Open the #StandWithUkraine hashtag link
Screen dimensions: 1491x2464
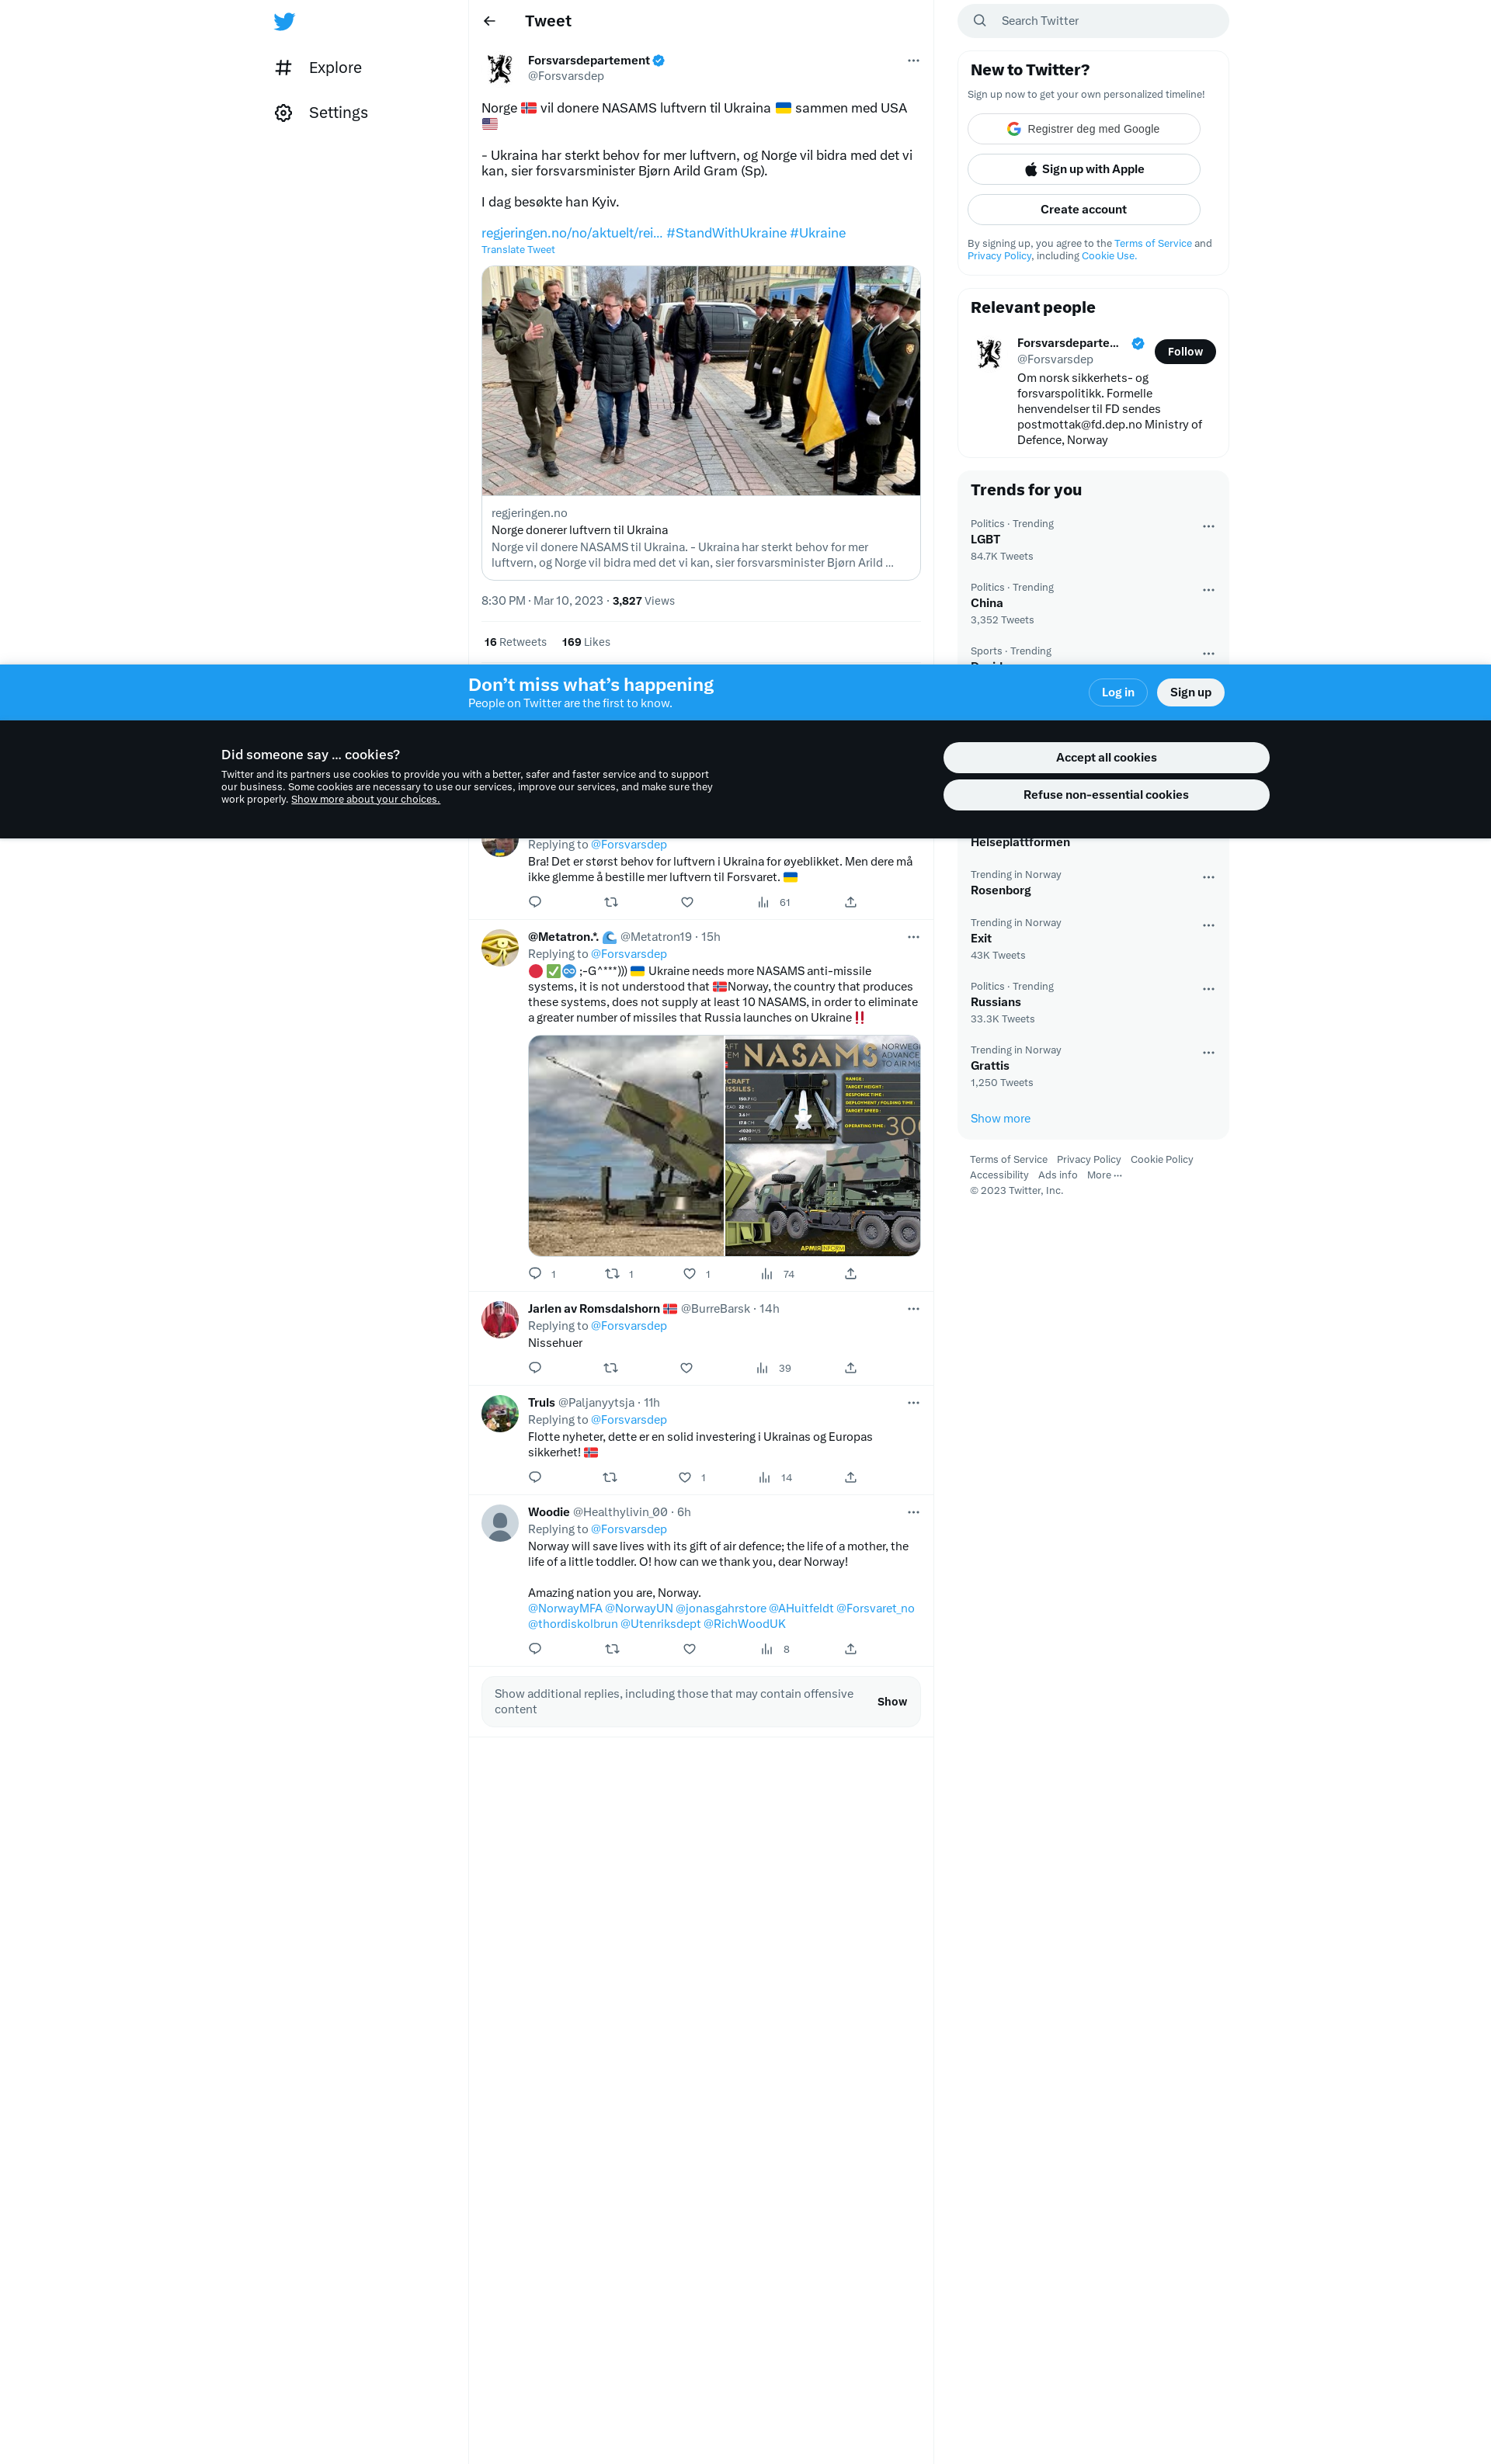pyautogui.click(x=726, y=233)
